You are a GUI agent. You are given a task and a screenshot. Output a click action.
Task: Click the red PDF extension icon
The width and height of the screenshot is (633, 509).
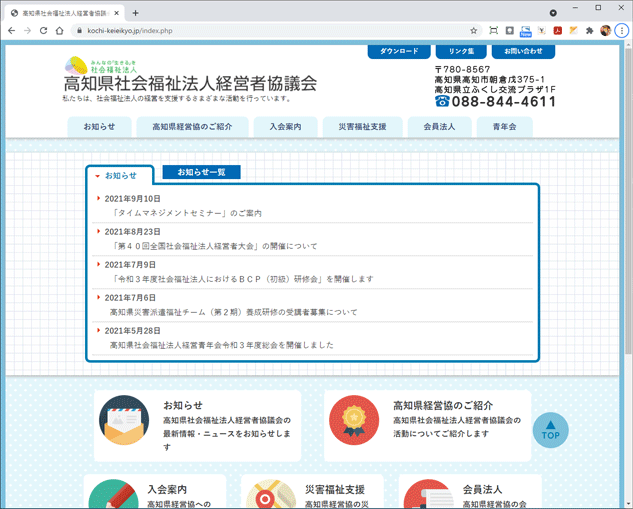(x=558, y=31)
